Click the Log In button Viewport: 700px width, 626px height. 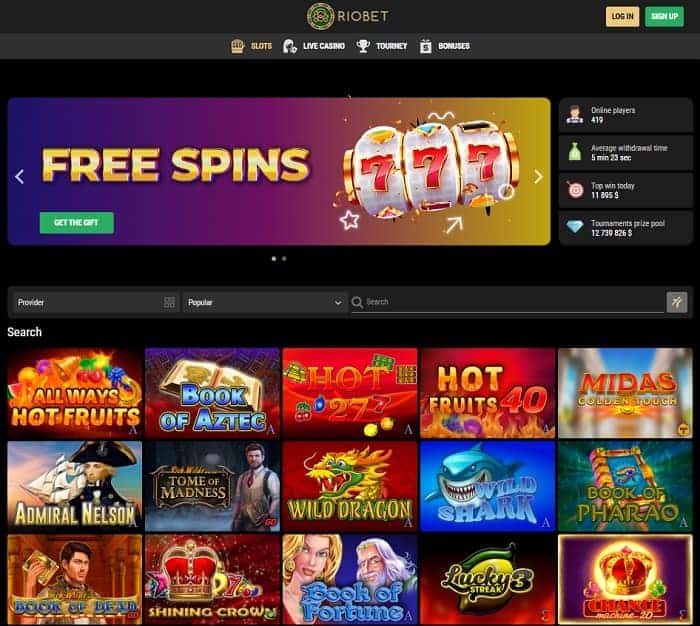click(x=622, y=17)
